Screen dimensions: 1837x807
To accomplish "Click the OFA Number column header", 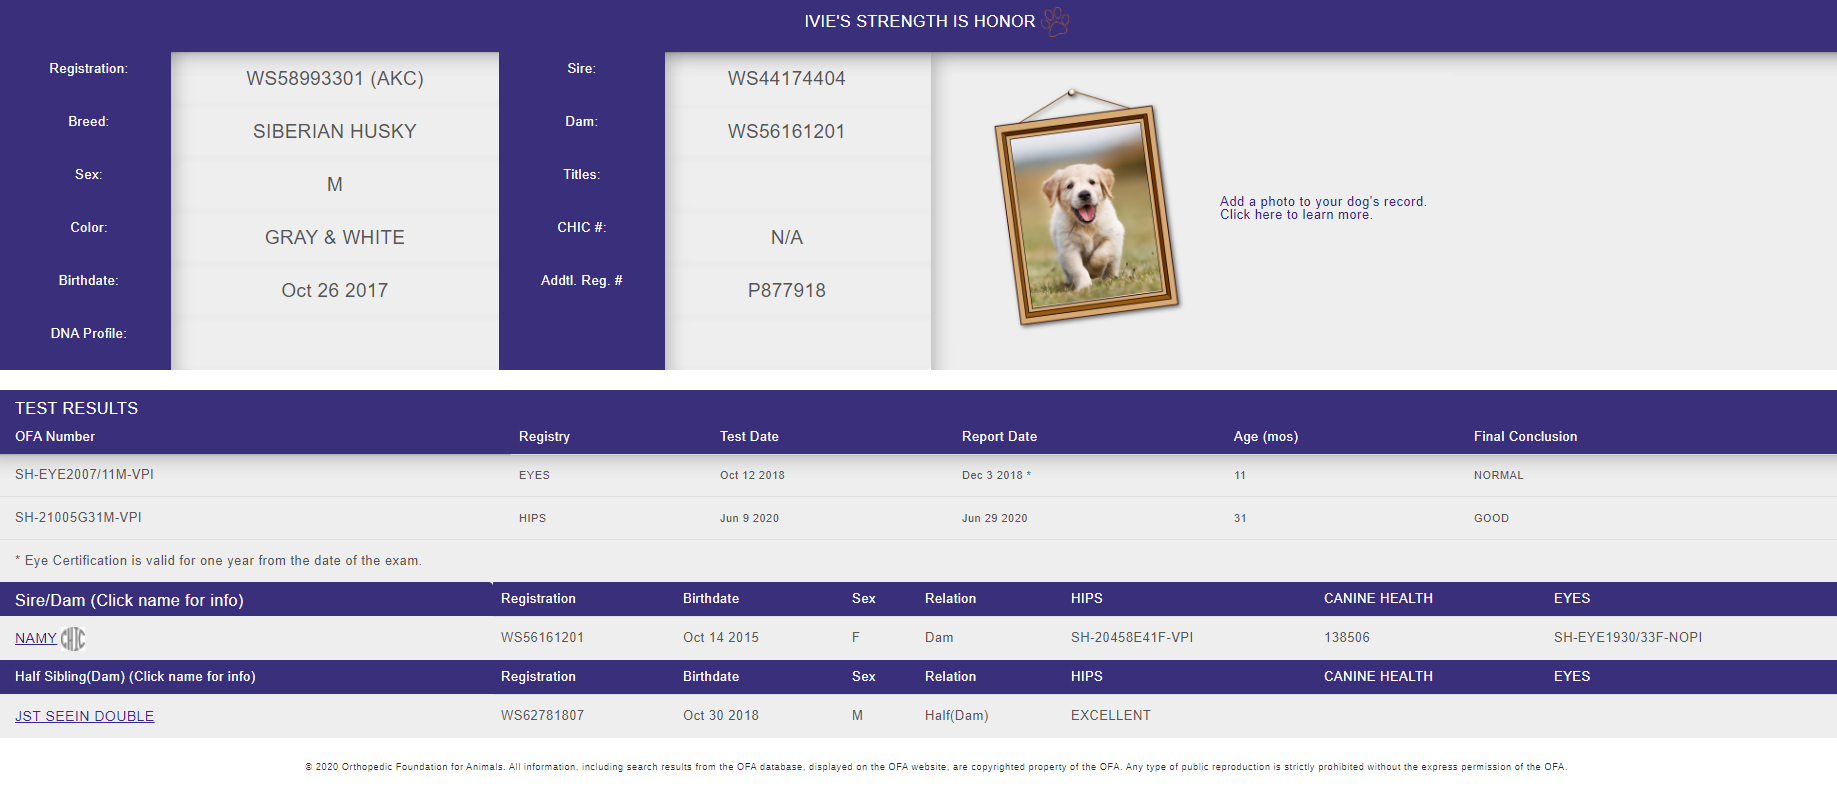I will tap(55, 437).
